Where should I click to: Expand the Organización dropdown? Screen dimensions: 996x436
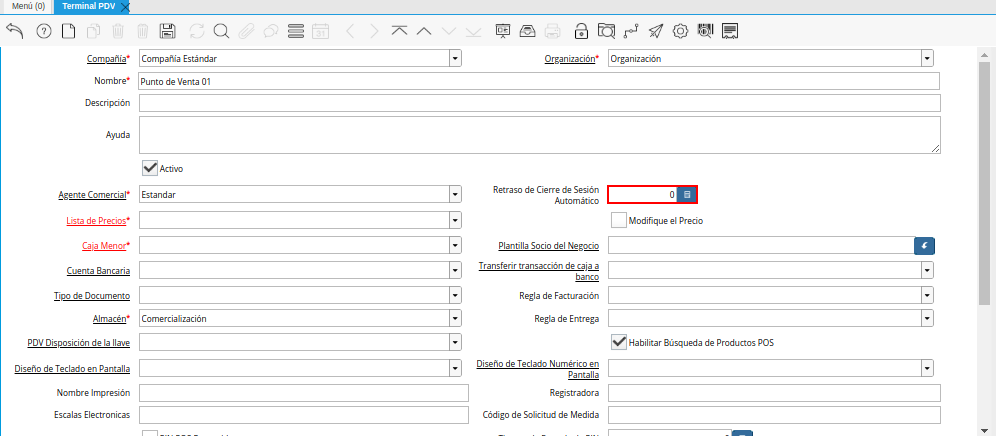coord(928,58)
